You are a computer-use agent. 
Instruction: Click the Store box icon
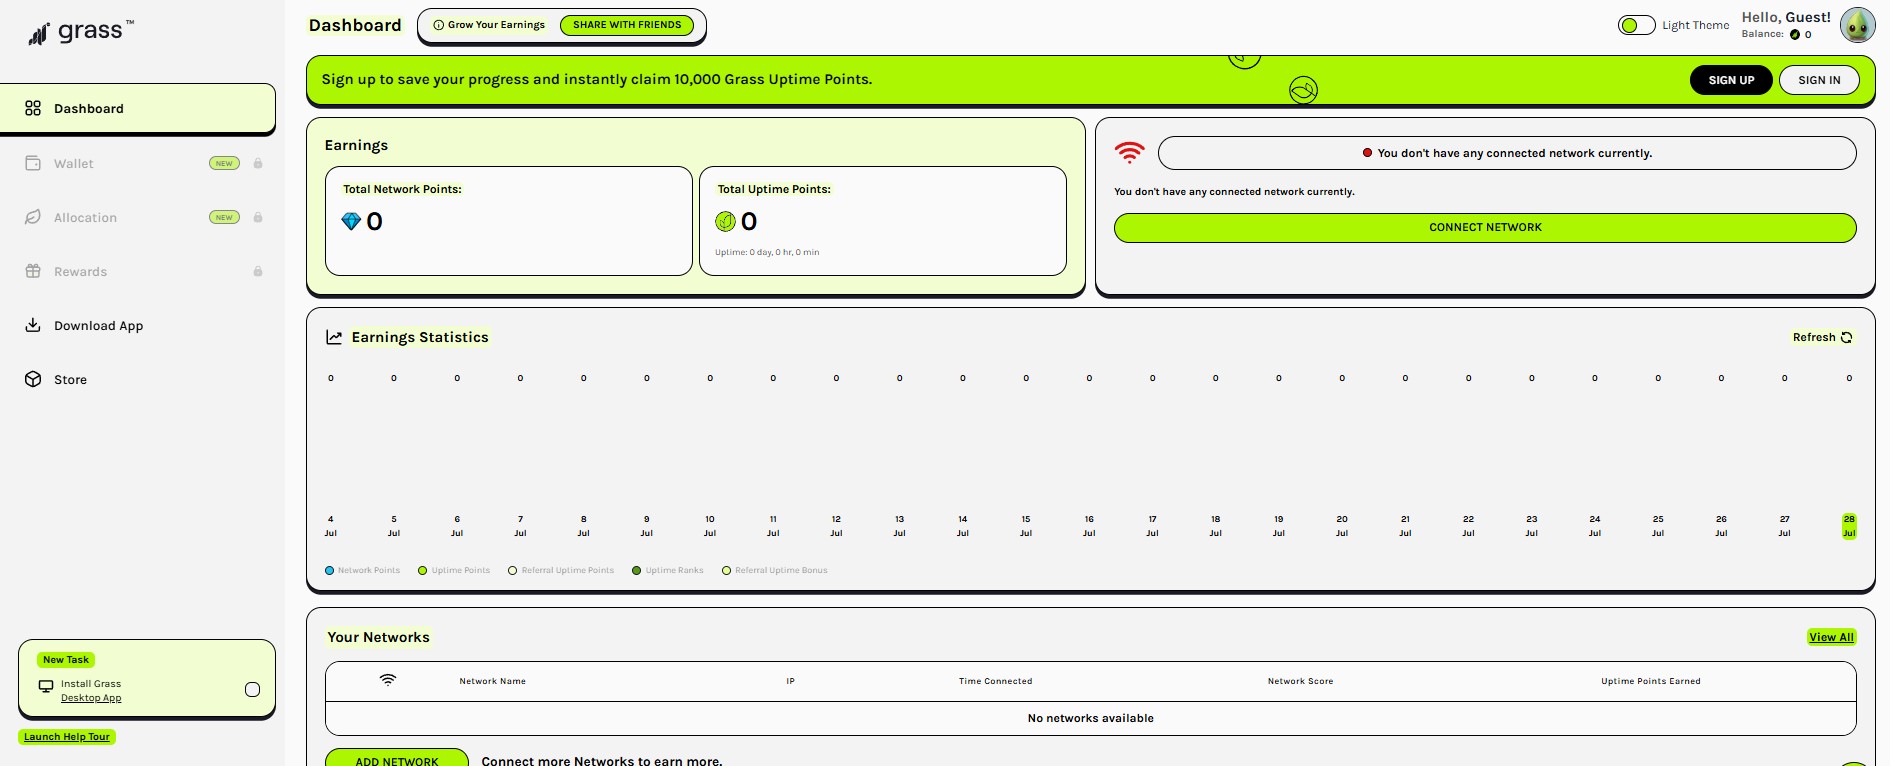pyautogui.click(x=33, y=379)
